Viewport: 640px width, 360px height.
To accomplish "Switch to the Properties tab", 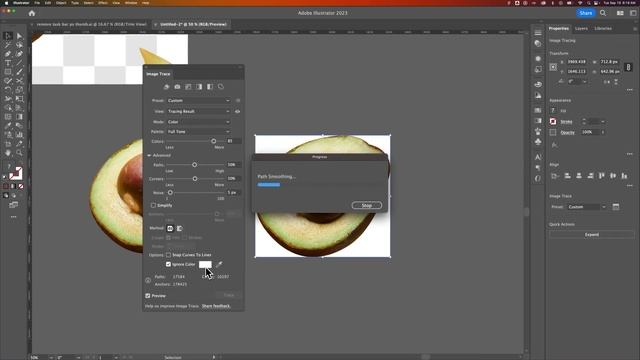I will pyautogui.click(x=559, y=28).
